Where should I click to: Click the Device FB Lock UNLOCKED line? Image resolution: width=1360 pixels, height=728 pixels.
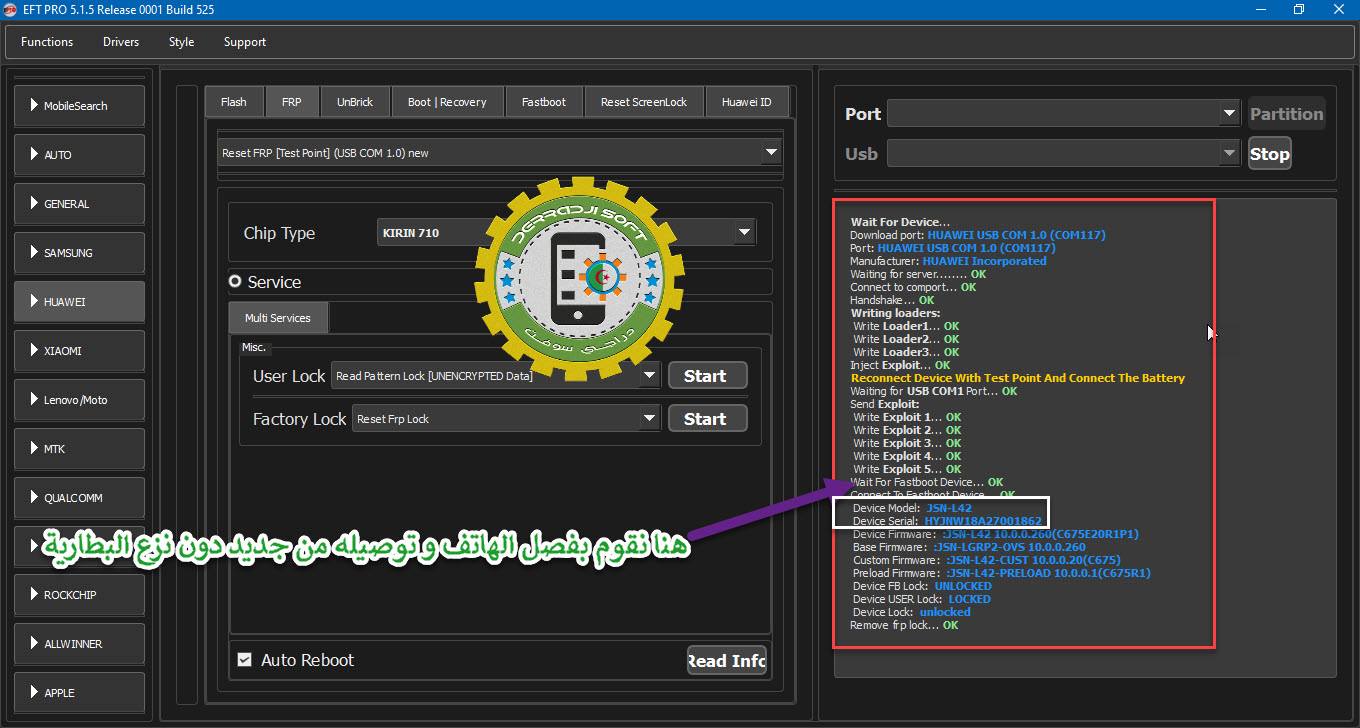(922, 586)
